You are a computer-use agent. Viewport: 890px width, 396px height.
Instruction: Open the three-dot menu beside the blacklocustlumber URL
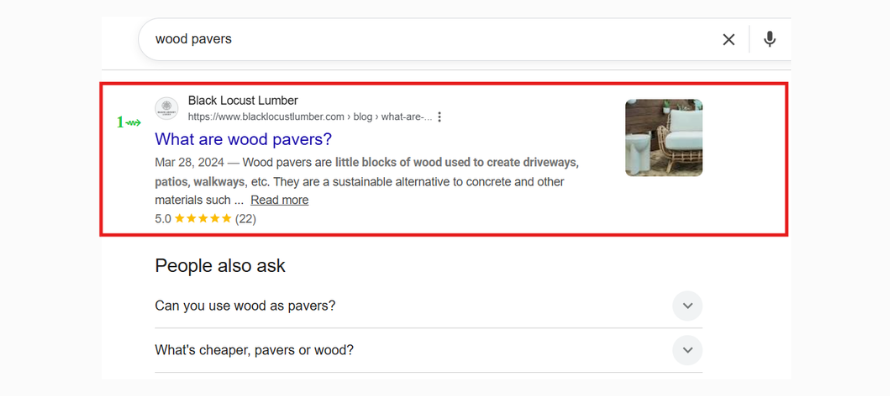[439, 117]
